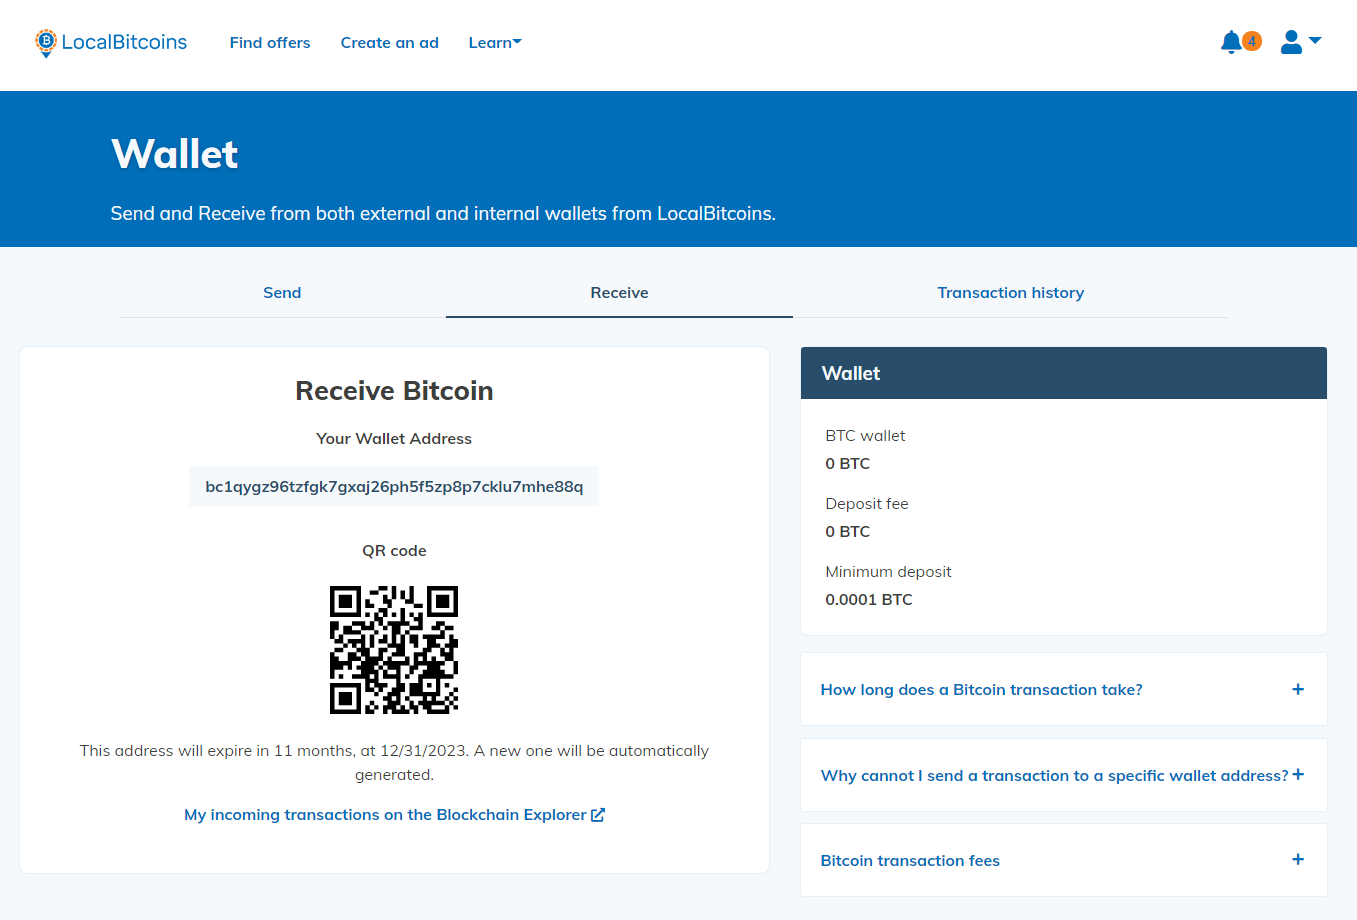Click the BTC wallet label
The width and height of the screenshot is (1357, 920).
[865, 436]
